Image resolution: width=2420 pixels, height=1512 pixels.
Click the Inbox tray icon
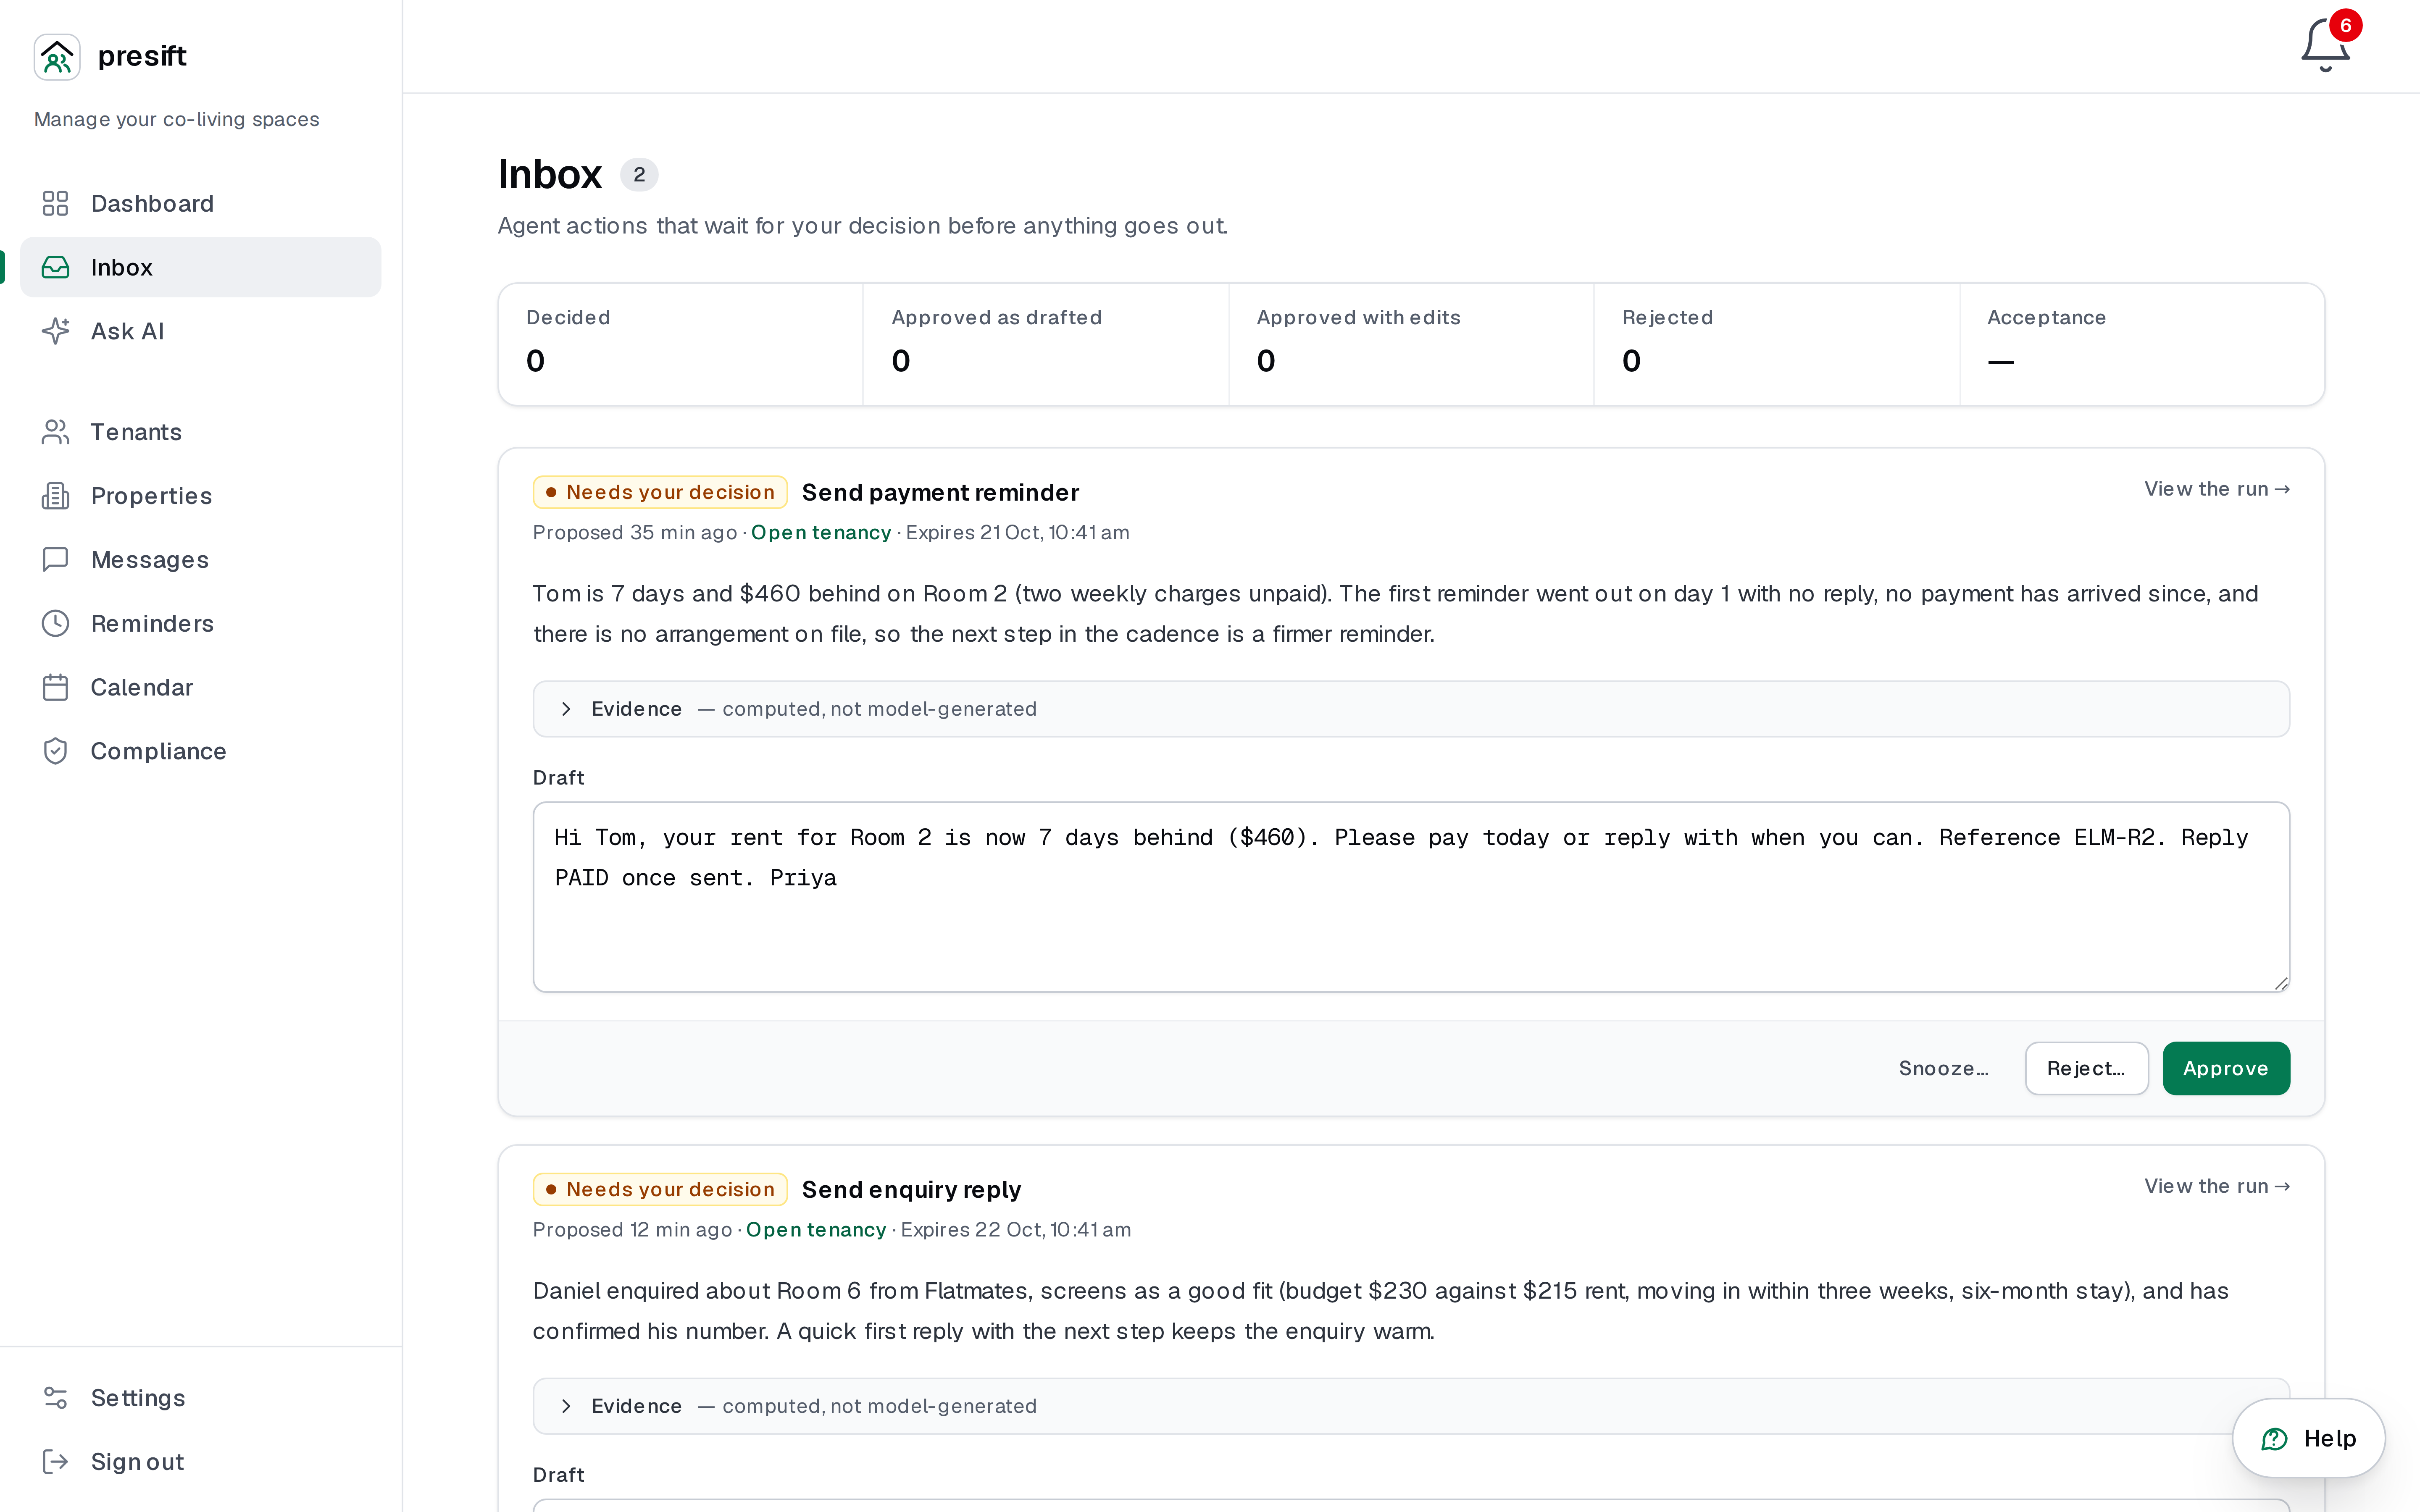[55, 267]
